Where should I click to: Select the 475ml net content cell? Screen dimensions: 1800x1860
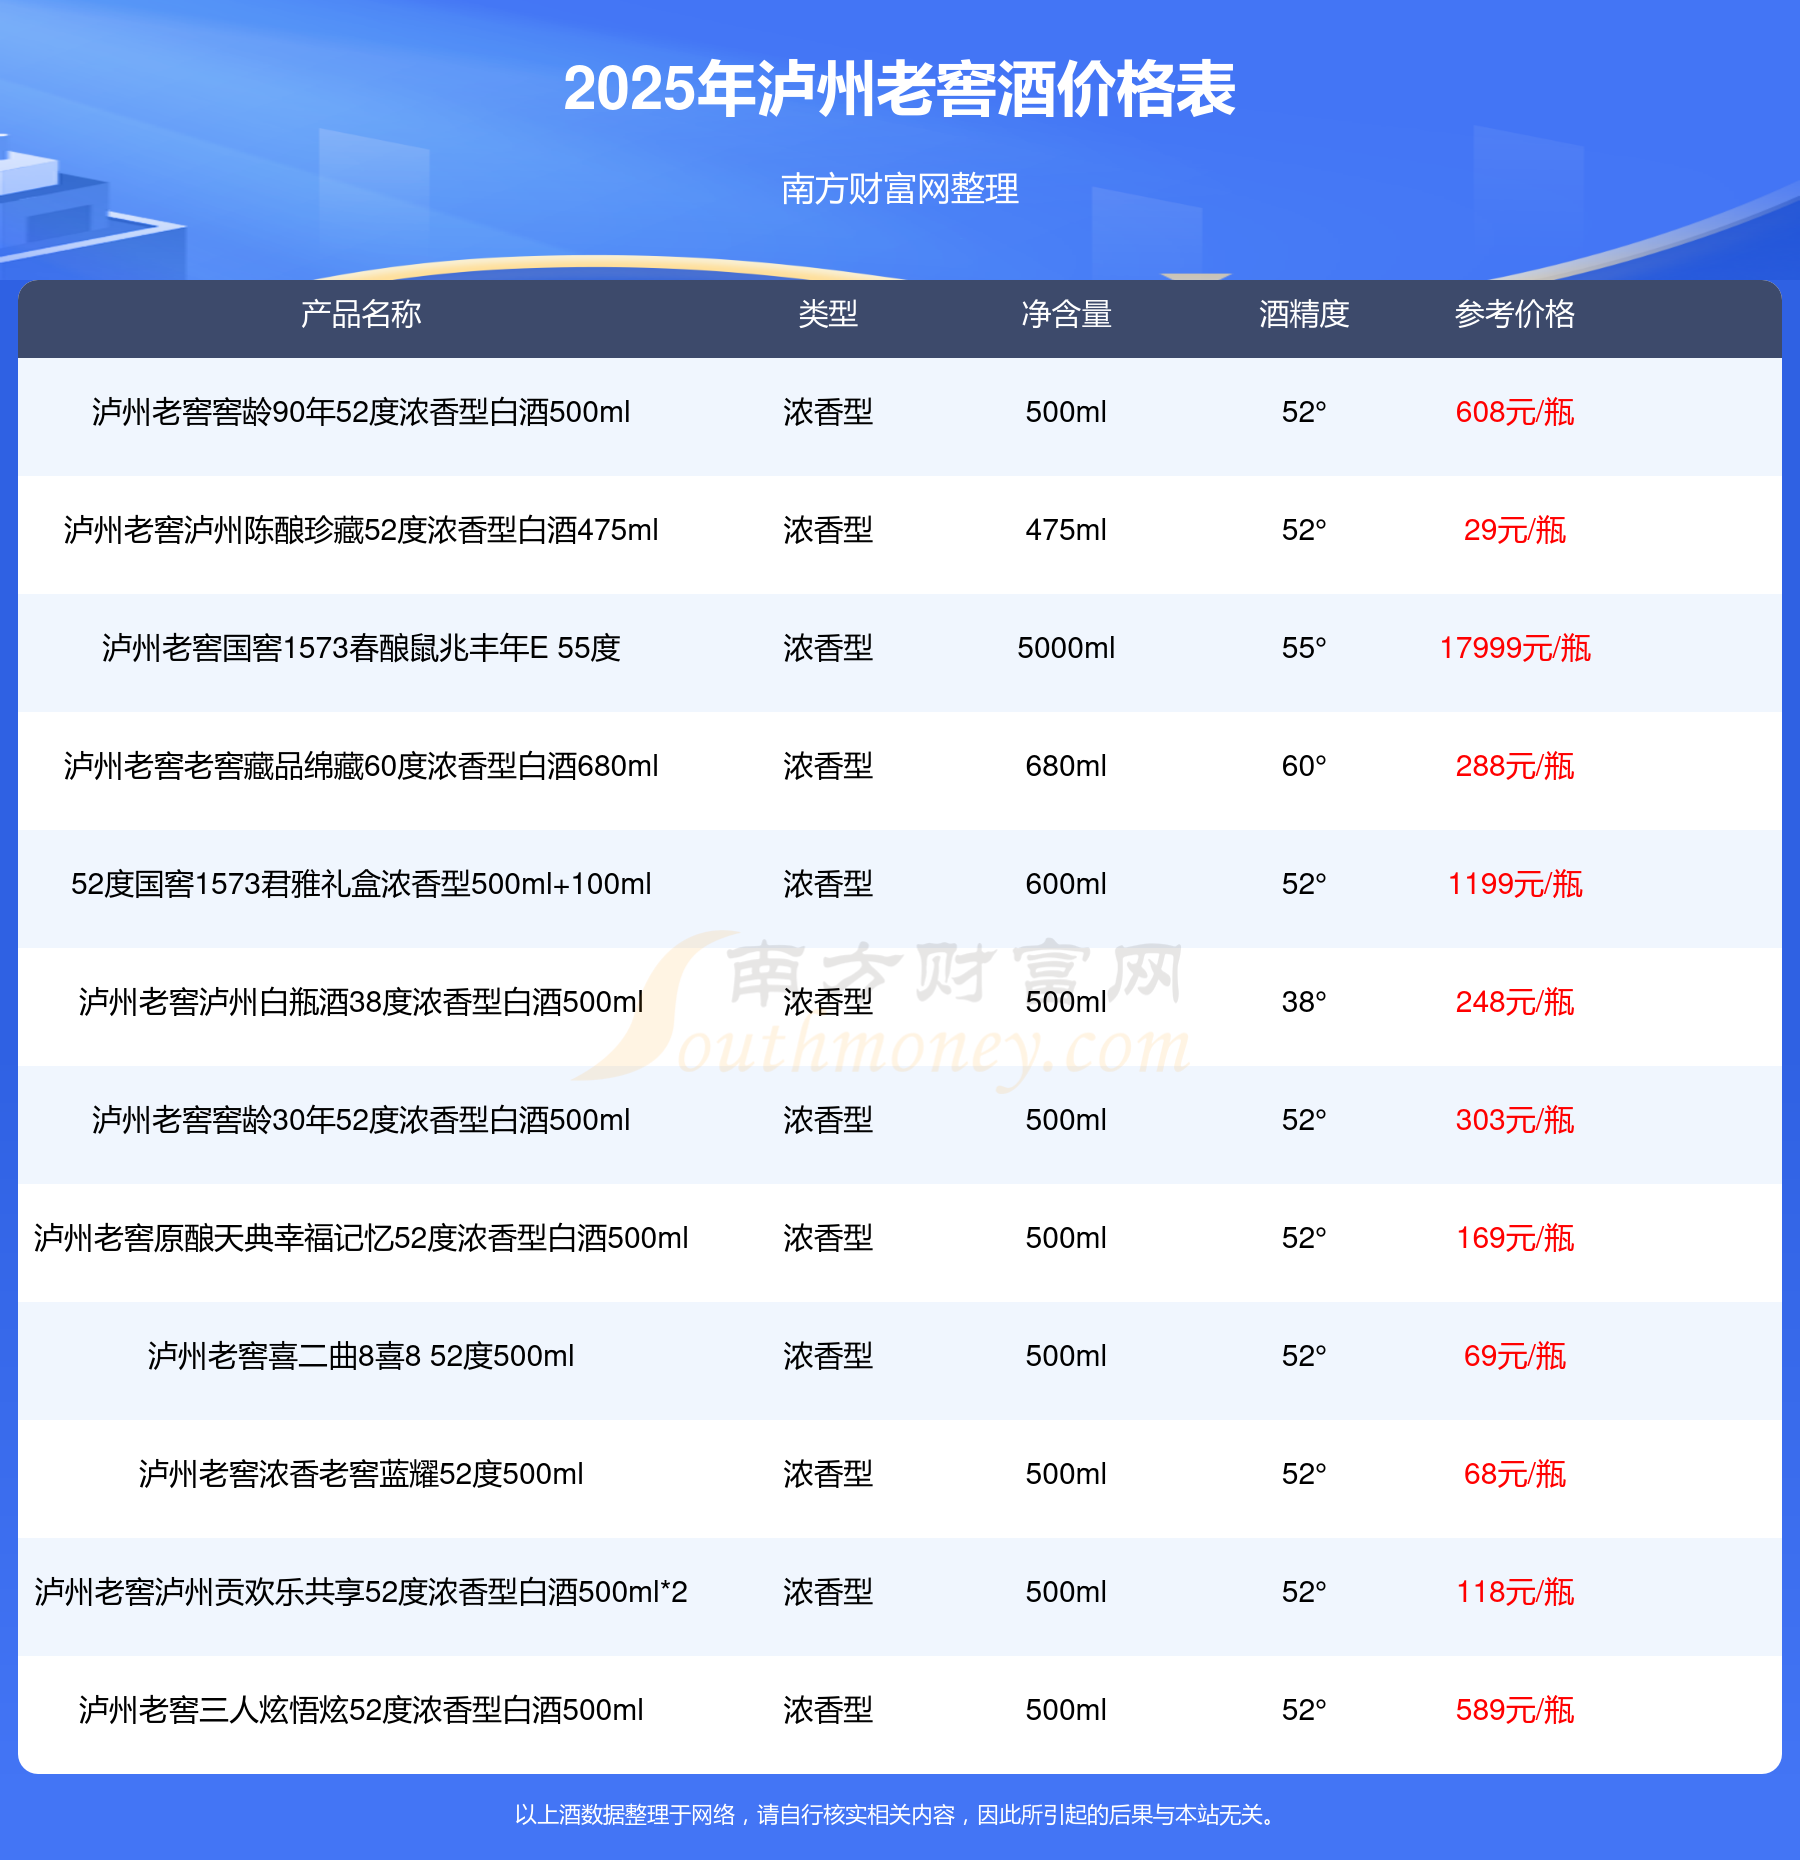tap(1066, 530)
